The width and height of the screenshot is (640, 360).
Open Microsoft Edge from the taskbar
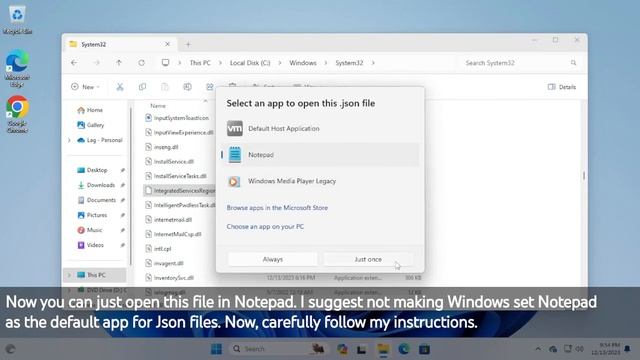[x=404, y=349]
